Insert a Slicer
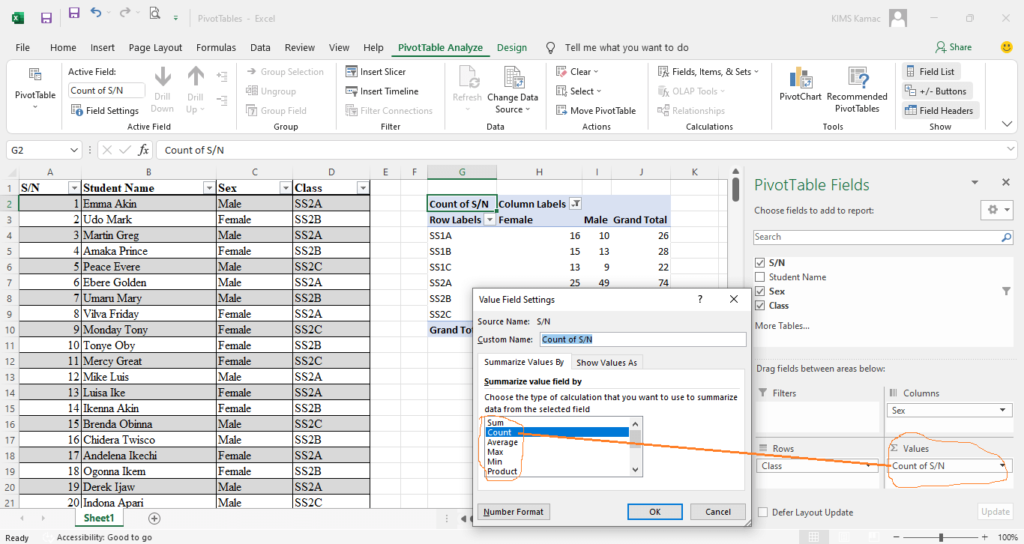The width and height of the screenshot is (1024, 544). (376, 72)
